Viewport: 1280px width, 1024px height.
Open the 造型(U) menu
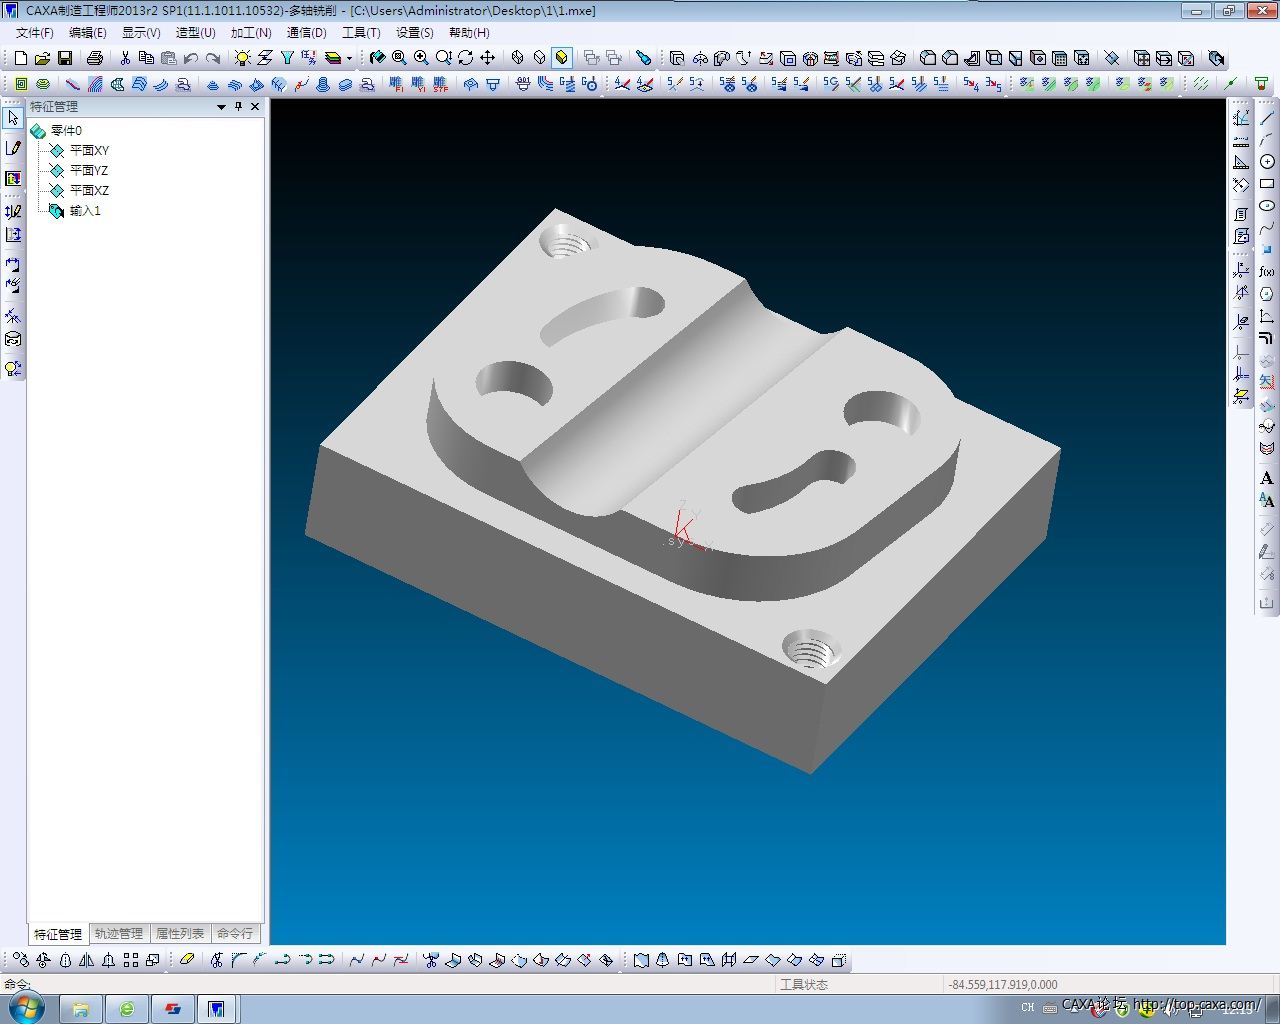[195, 32]
